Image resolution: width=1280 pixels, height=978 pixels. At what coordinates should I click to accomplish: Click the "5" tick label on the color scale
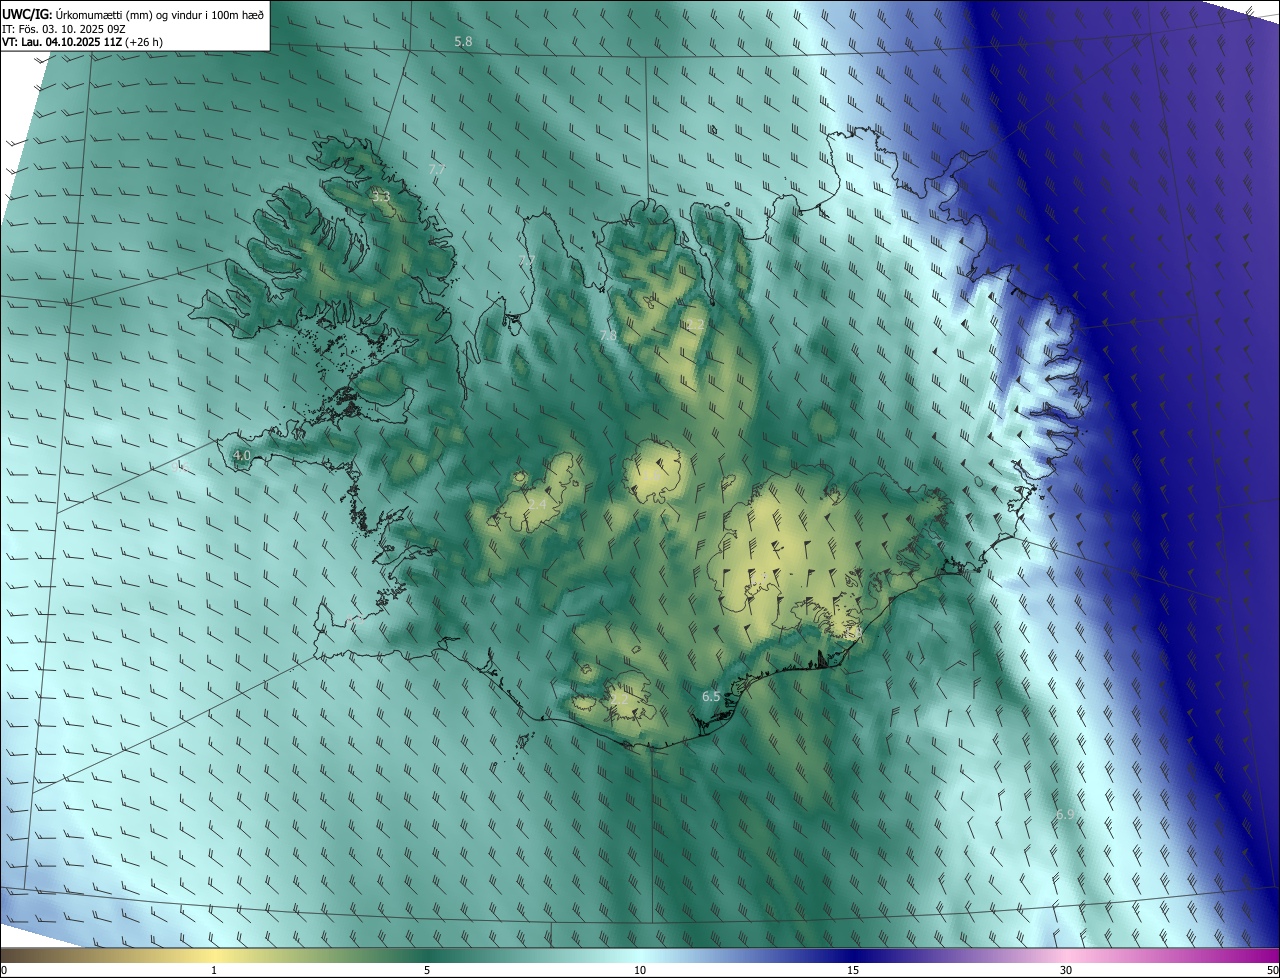[427, 971]
